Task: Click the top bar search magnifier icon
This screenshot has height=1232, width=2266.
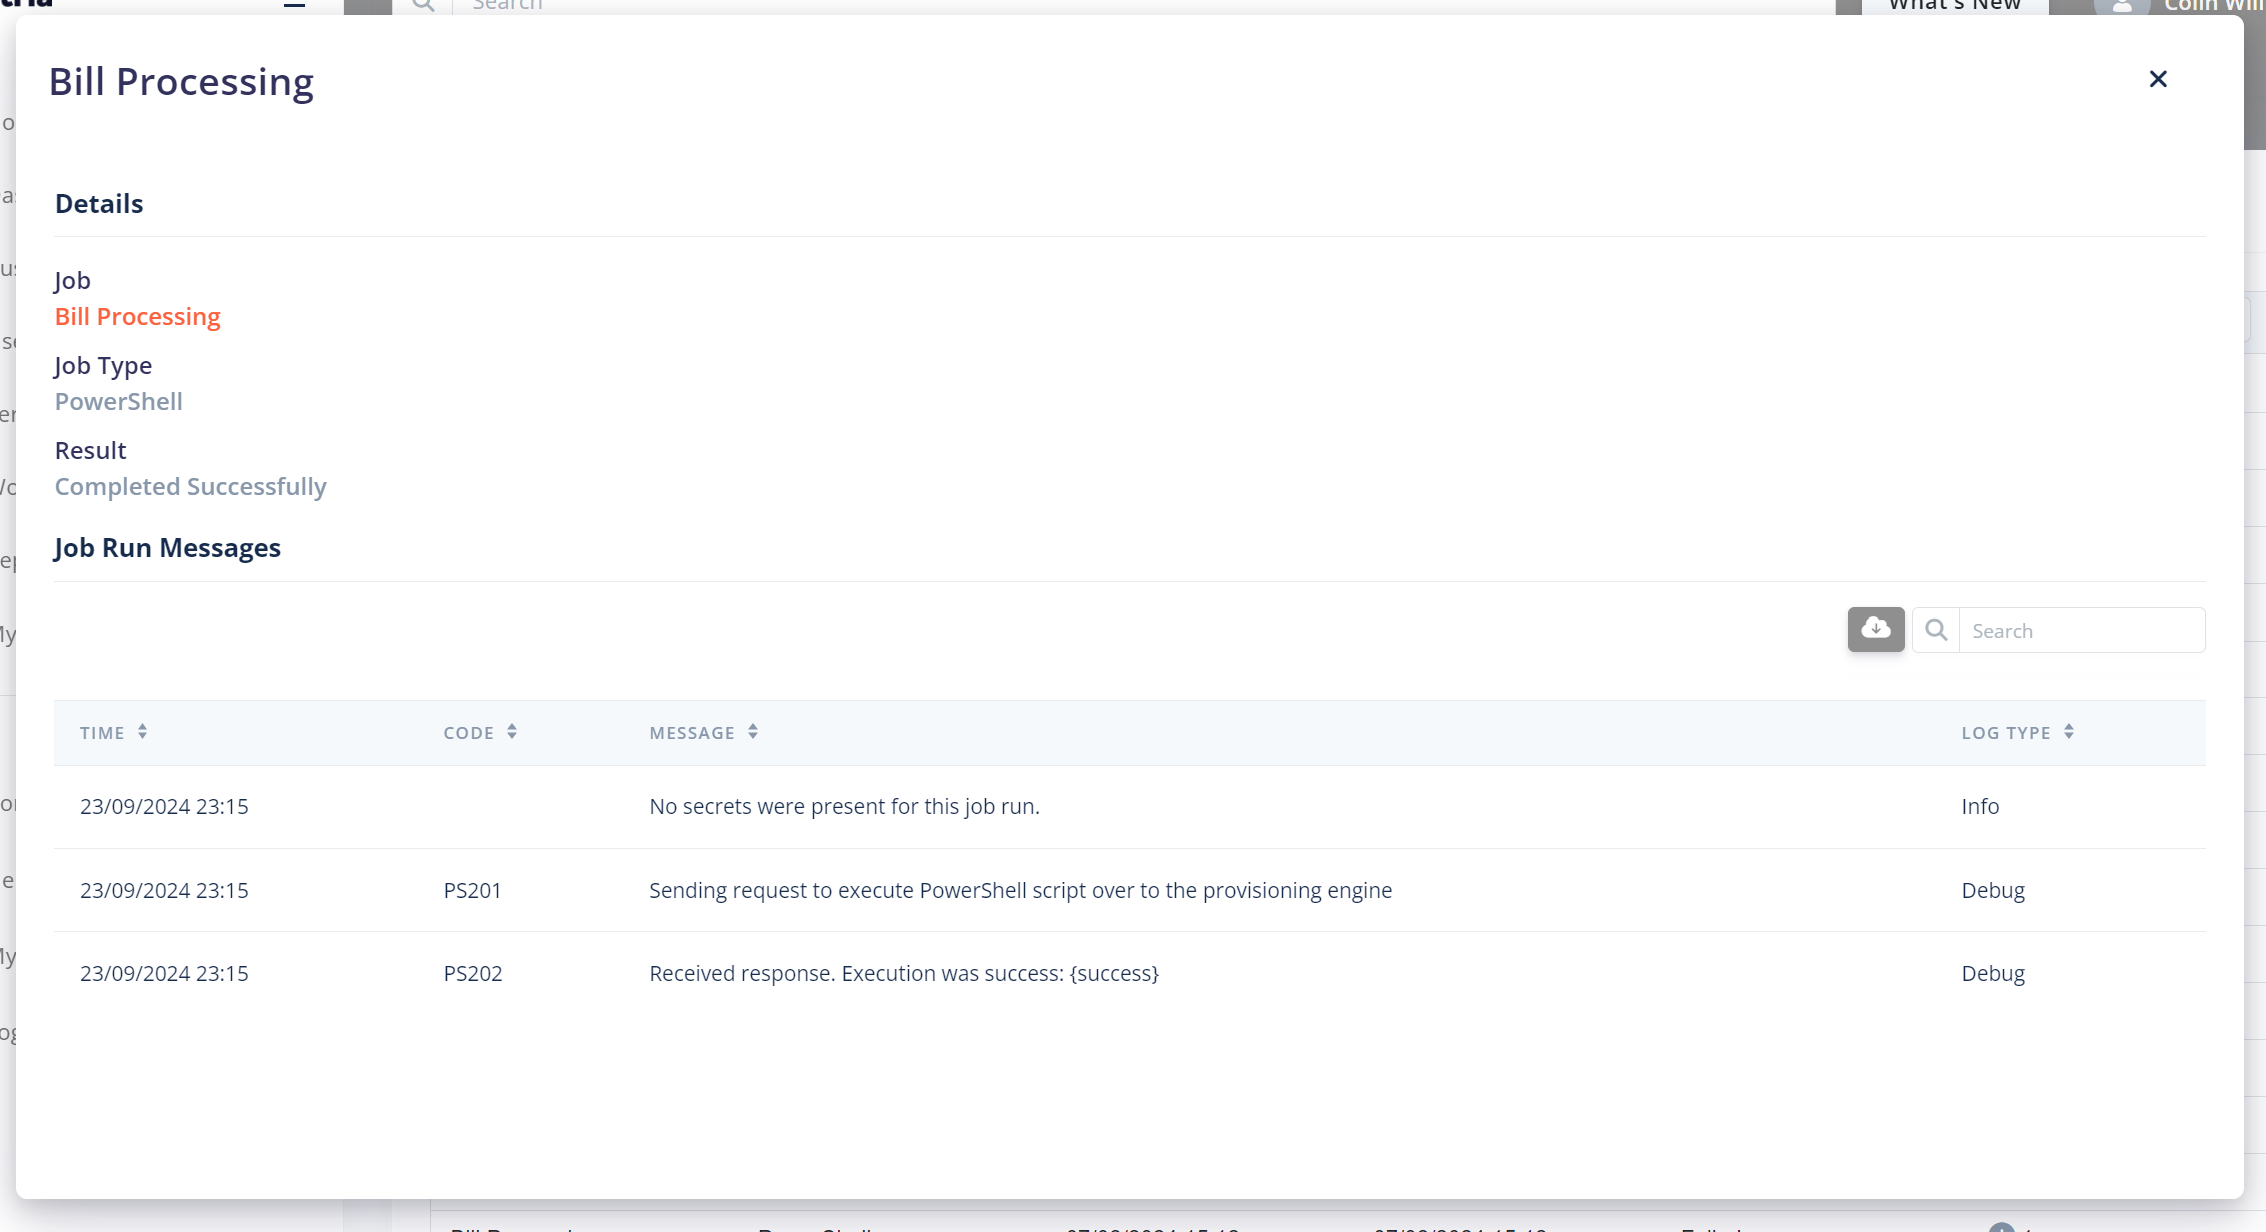Action: 423,5
